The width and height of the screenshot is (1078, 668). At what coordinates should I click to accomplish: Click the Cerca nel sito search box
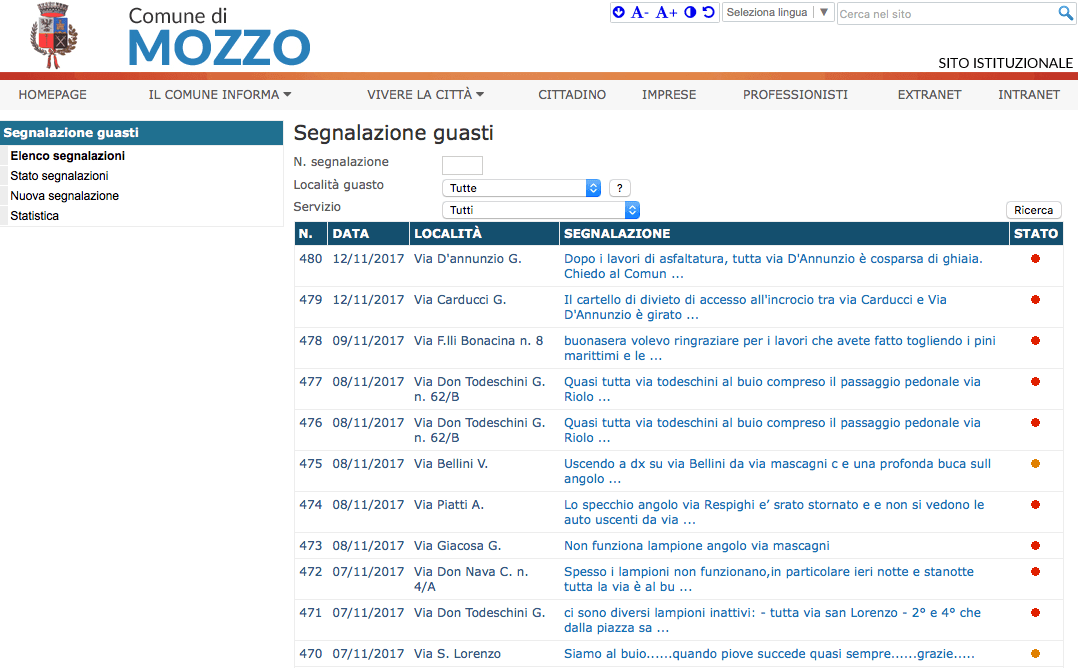(x=930, y=13)
